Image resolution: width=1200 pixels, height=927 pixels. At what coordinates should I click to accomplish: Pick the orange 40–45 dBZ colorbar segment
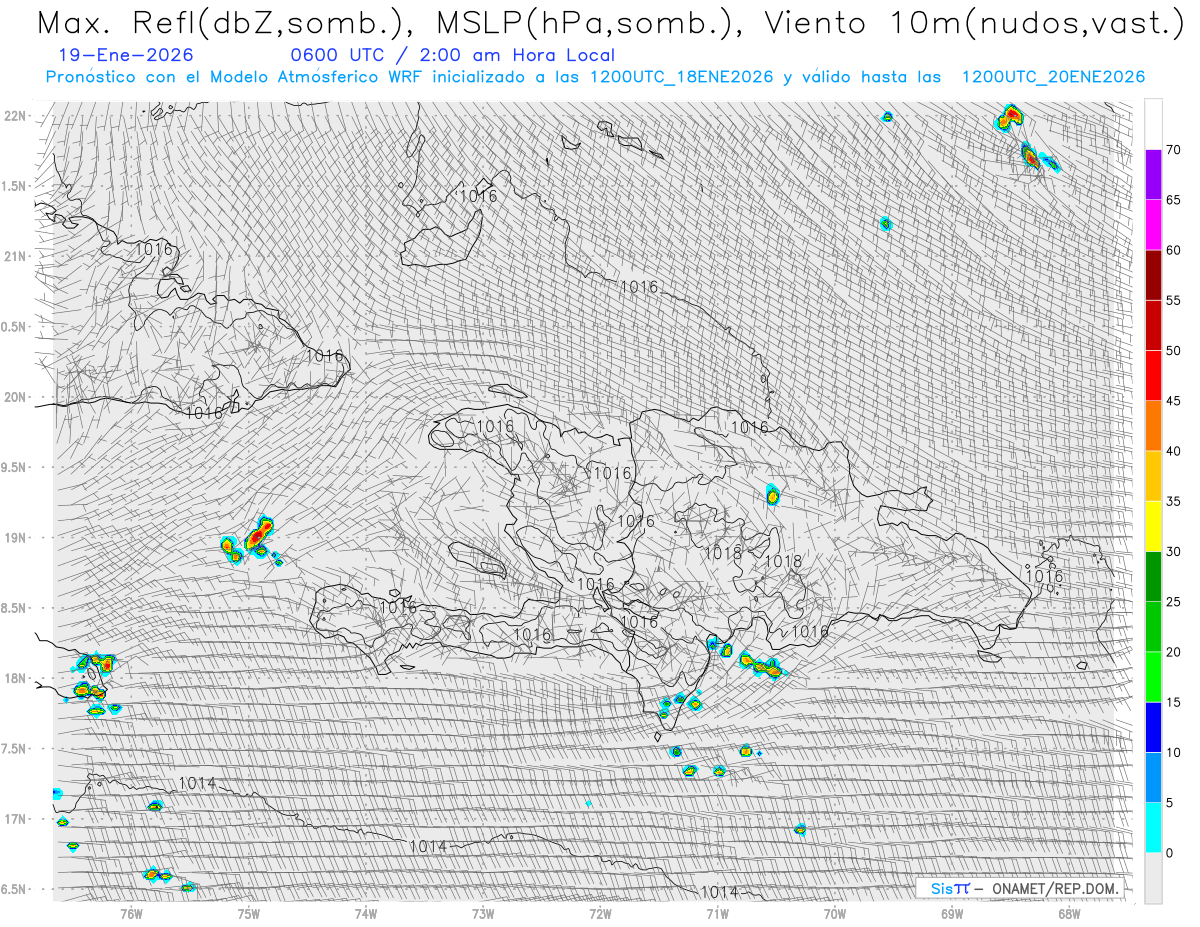1154,426
